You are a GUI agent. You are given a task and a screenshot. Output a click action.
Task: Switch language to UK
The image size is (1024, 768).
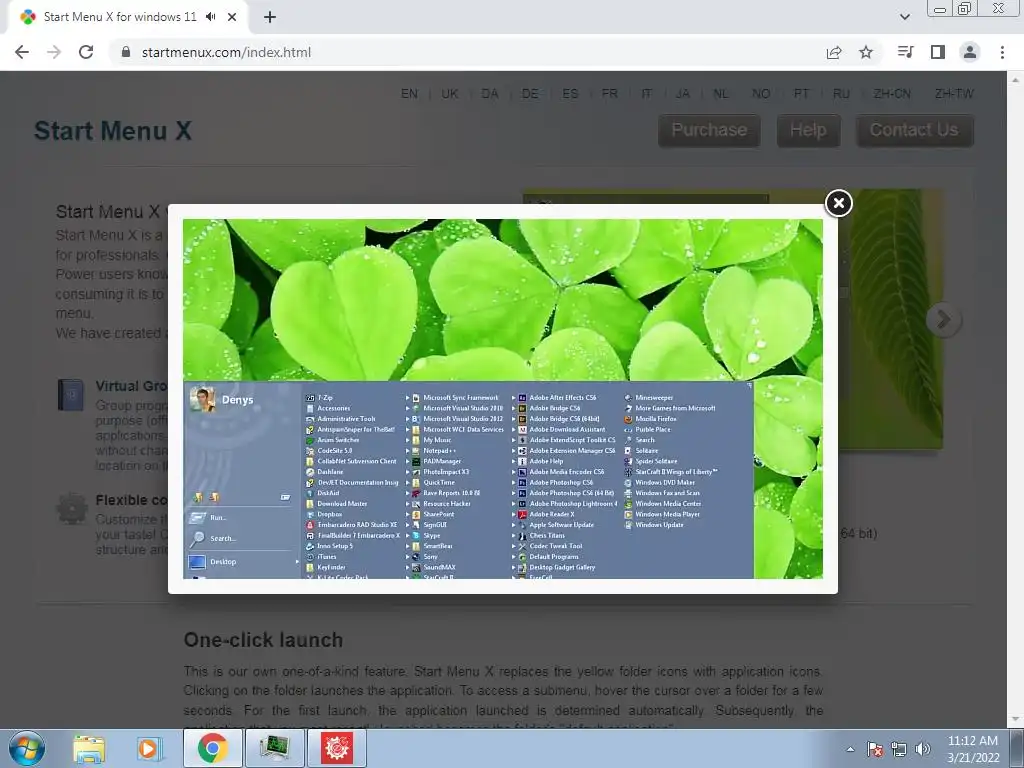point(449,93)
